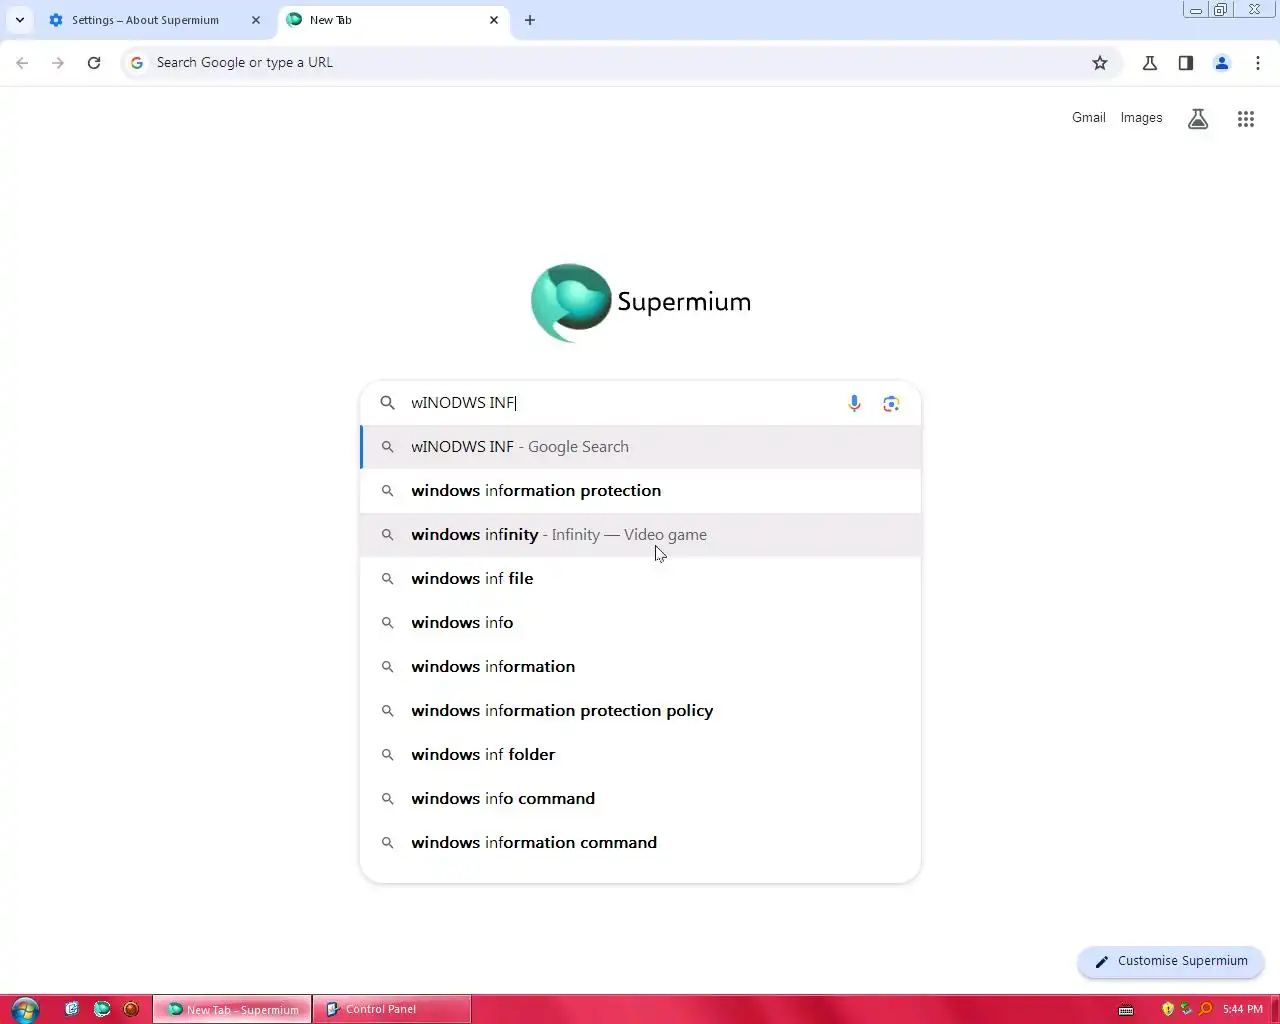Bookmark this tab with star icon
This screenshot has width=1280, height=1024.
point(1100,62)
